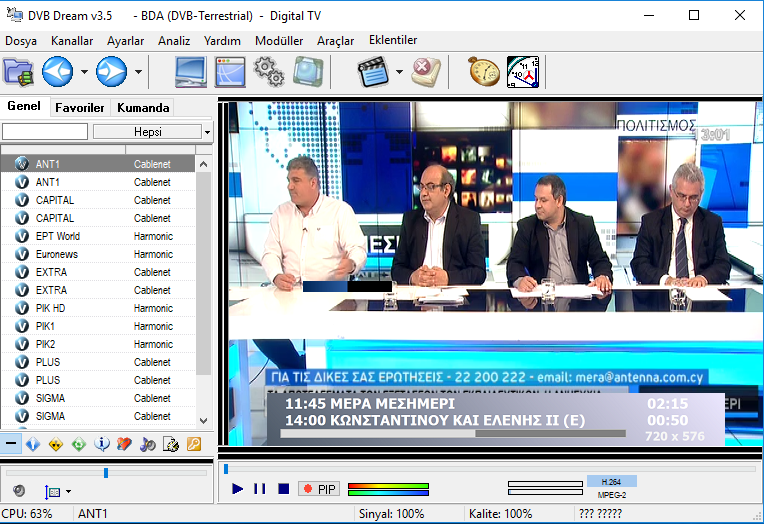Open the Analiz menu
The image size is (764, 524).
coord(174,41)
